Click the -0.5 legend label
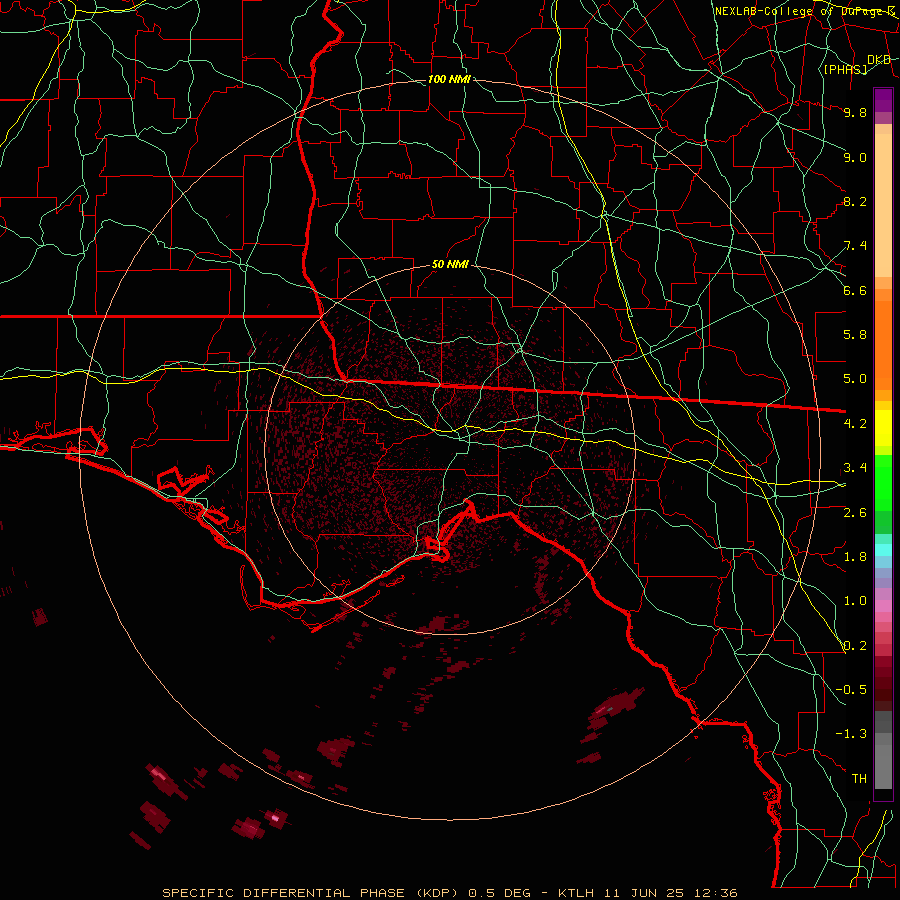Screen dimensions: 900x900 [x=851, y=690]
